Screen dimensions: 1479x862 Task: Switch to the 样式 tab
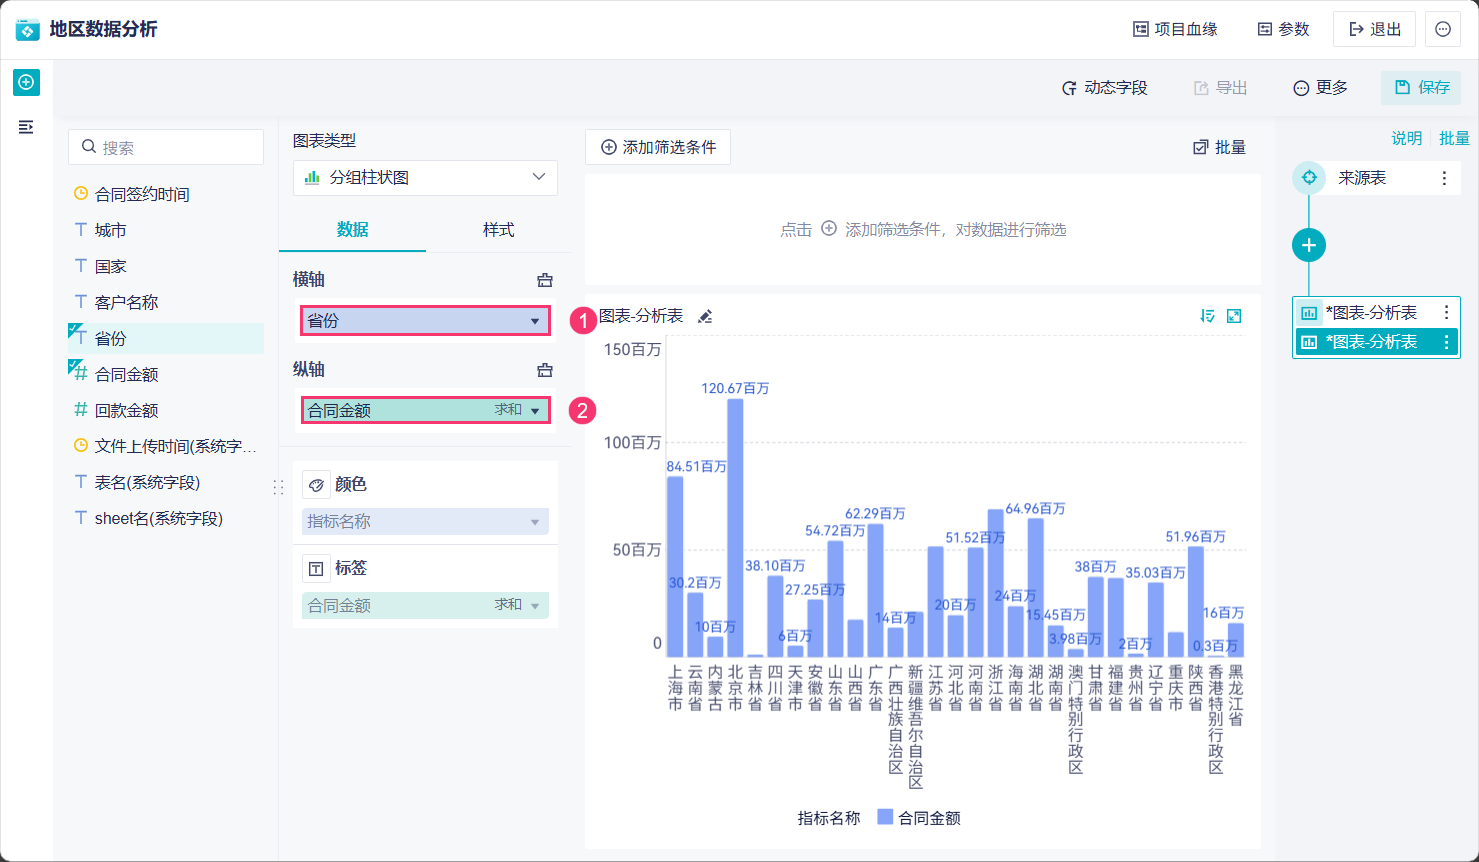498,230
